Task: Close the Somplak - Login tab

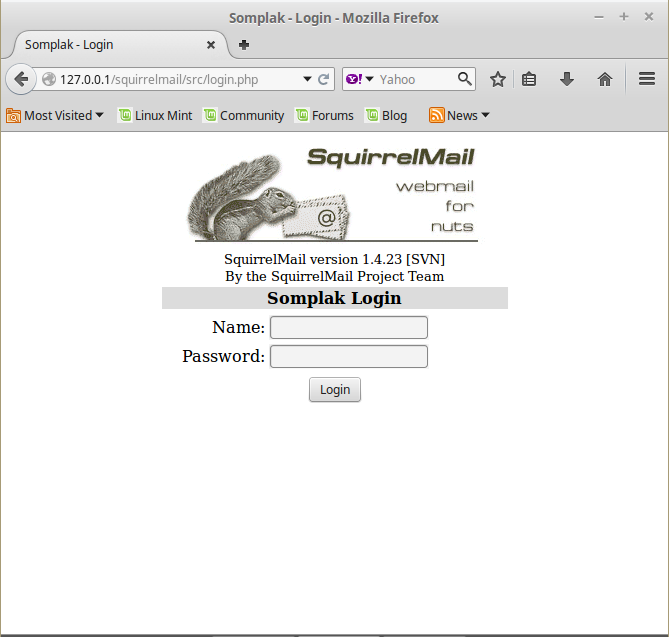Action: coord(211,45)
